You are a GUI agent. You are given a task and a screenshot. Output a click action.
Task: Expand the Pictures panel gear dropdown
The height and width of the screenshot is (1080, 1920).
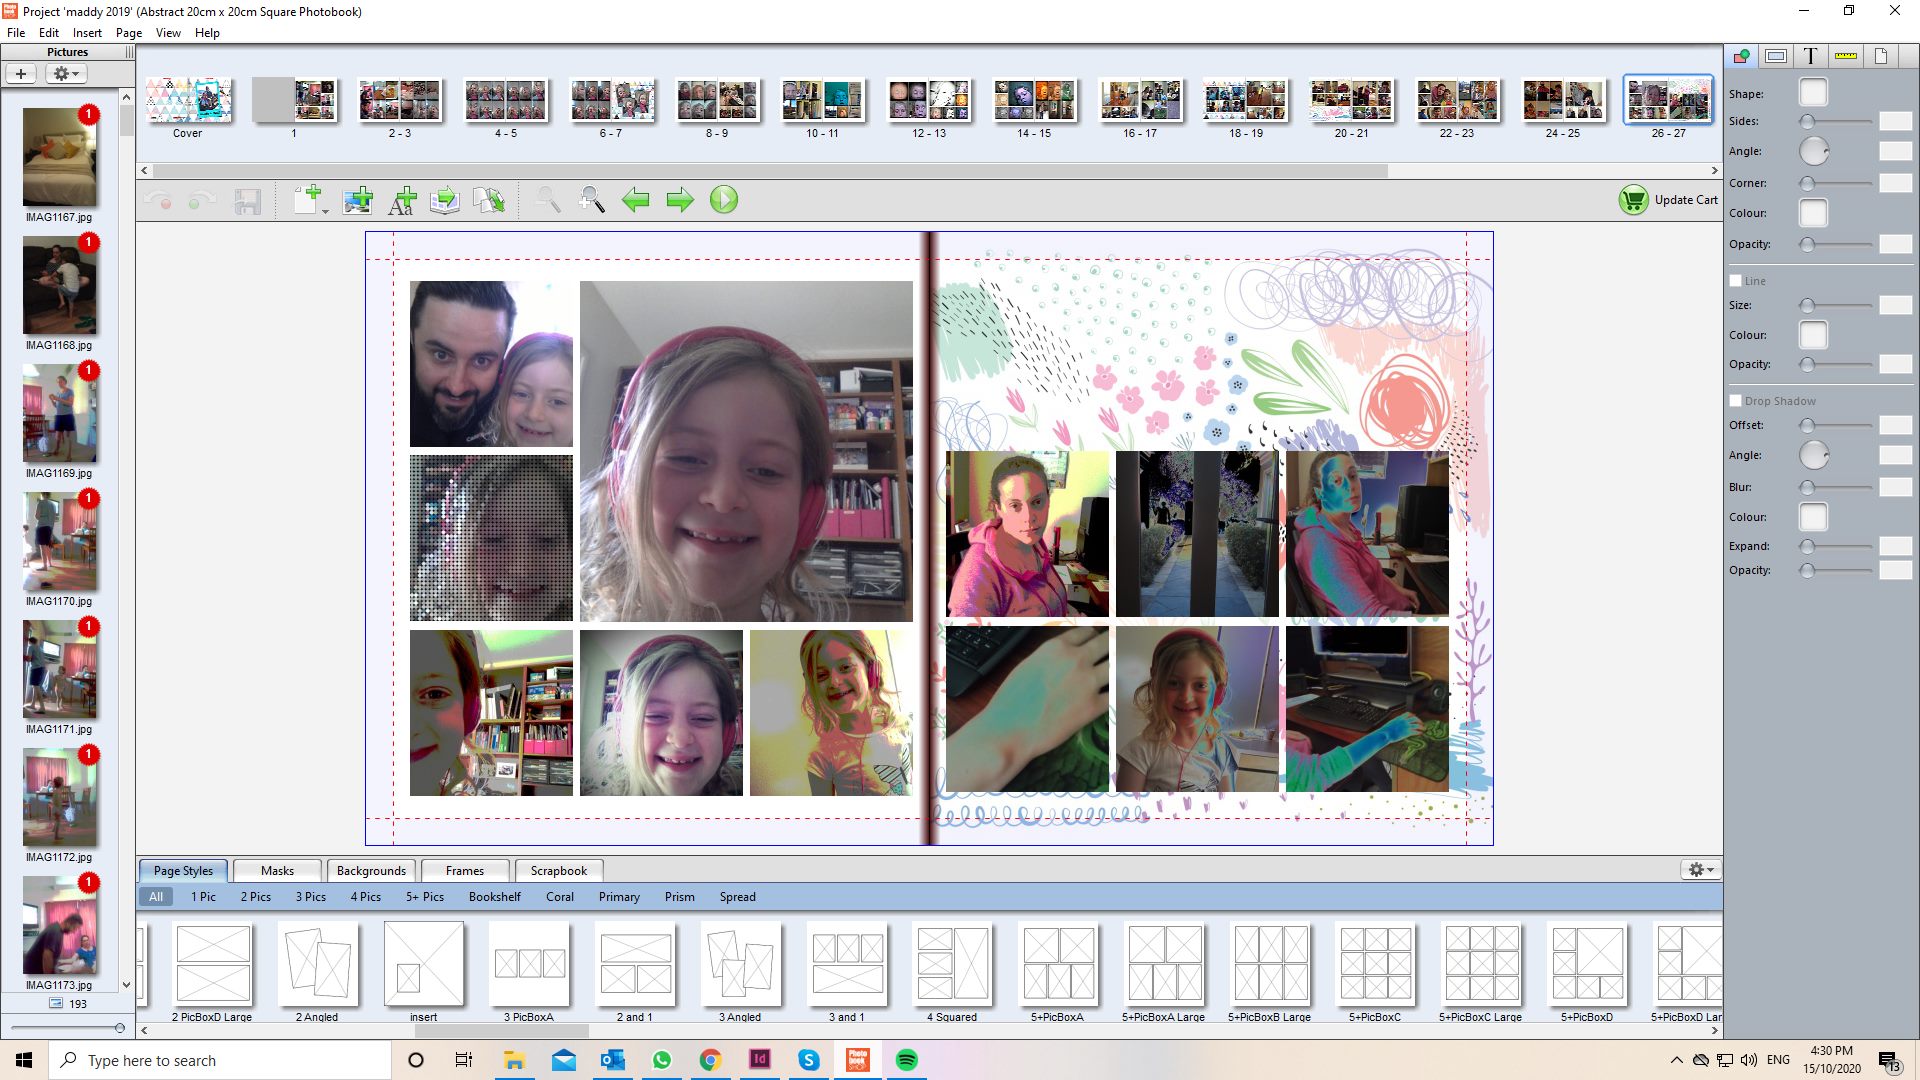(66, 74)
